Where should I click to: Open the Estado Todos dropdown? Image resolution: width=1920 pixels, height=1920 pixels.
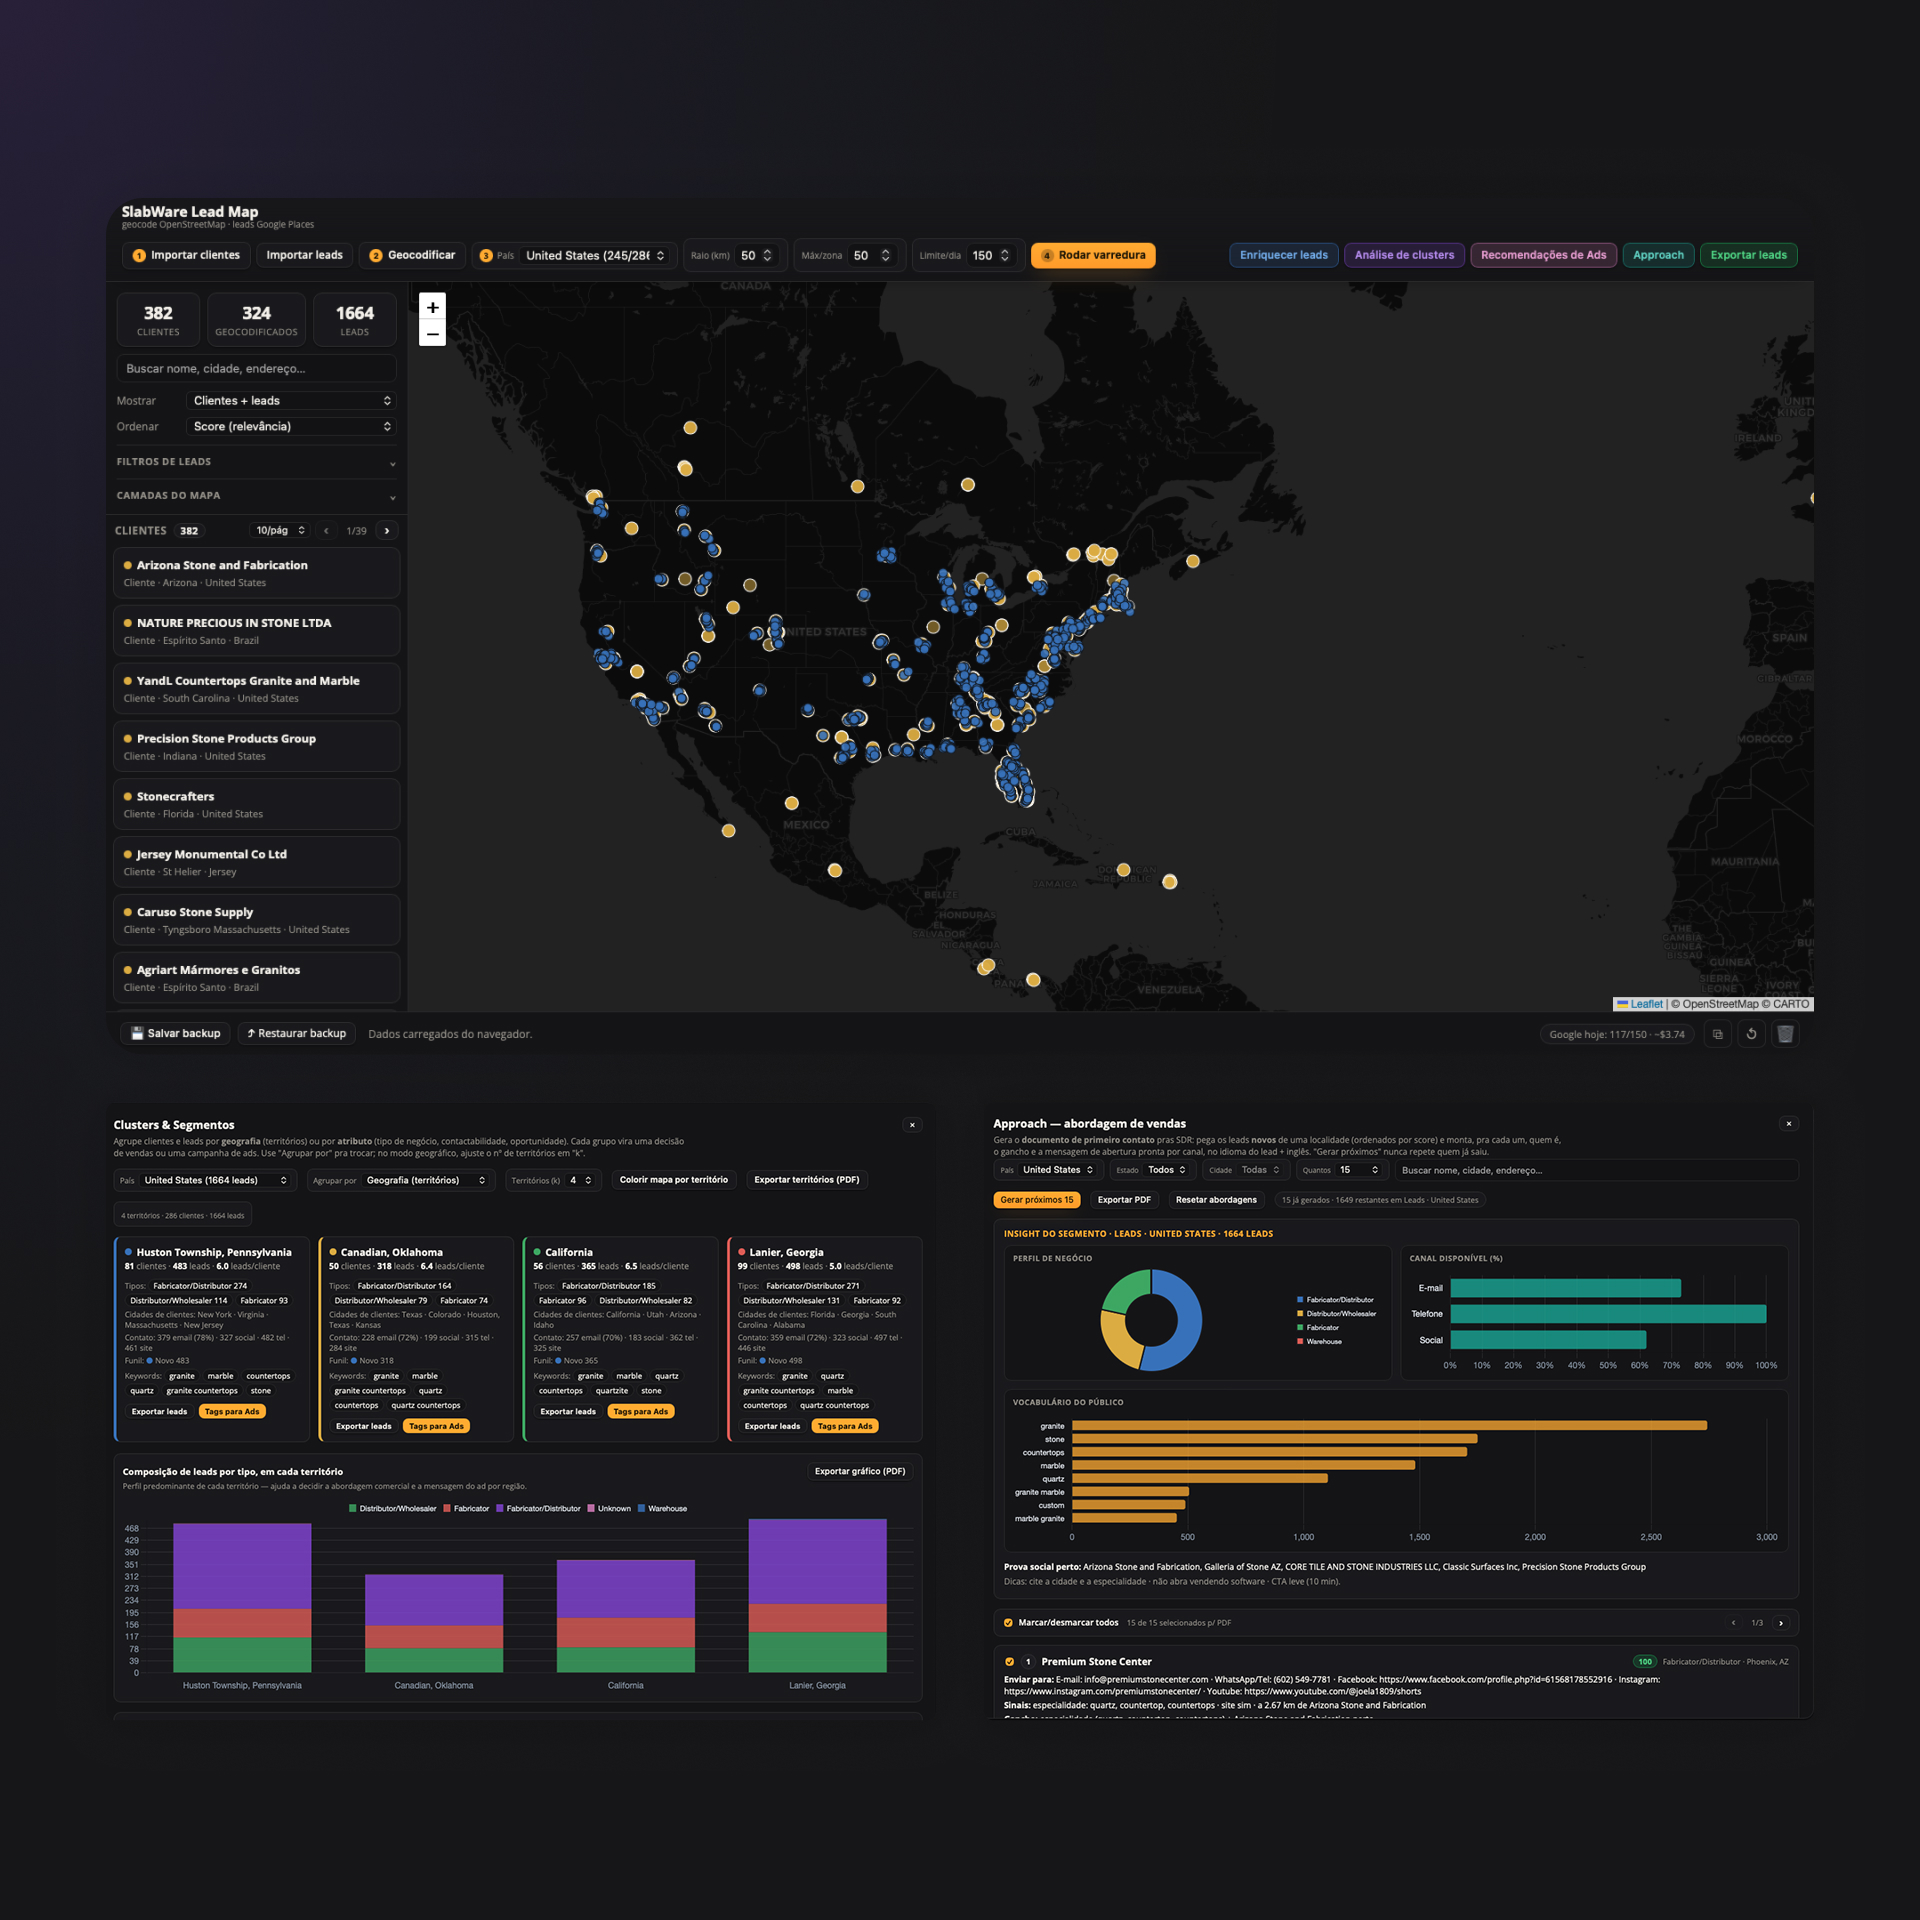click(1166, 1170)
